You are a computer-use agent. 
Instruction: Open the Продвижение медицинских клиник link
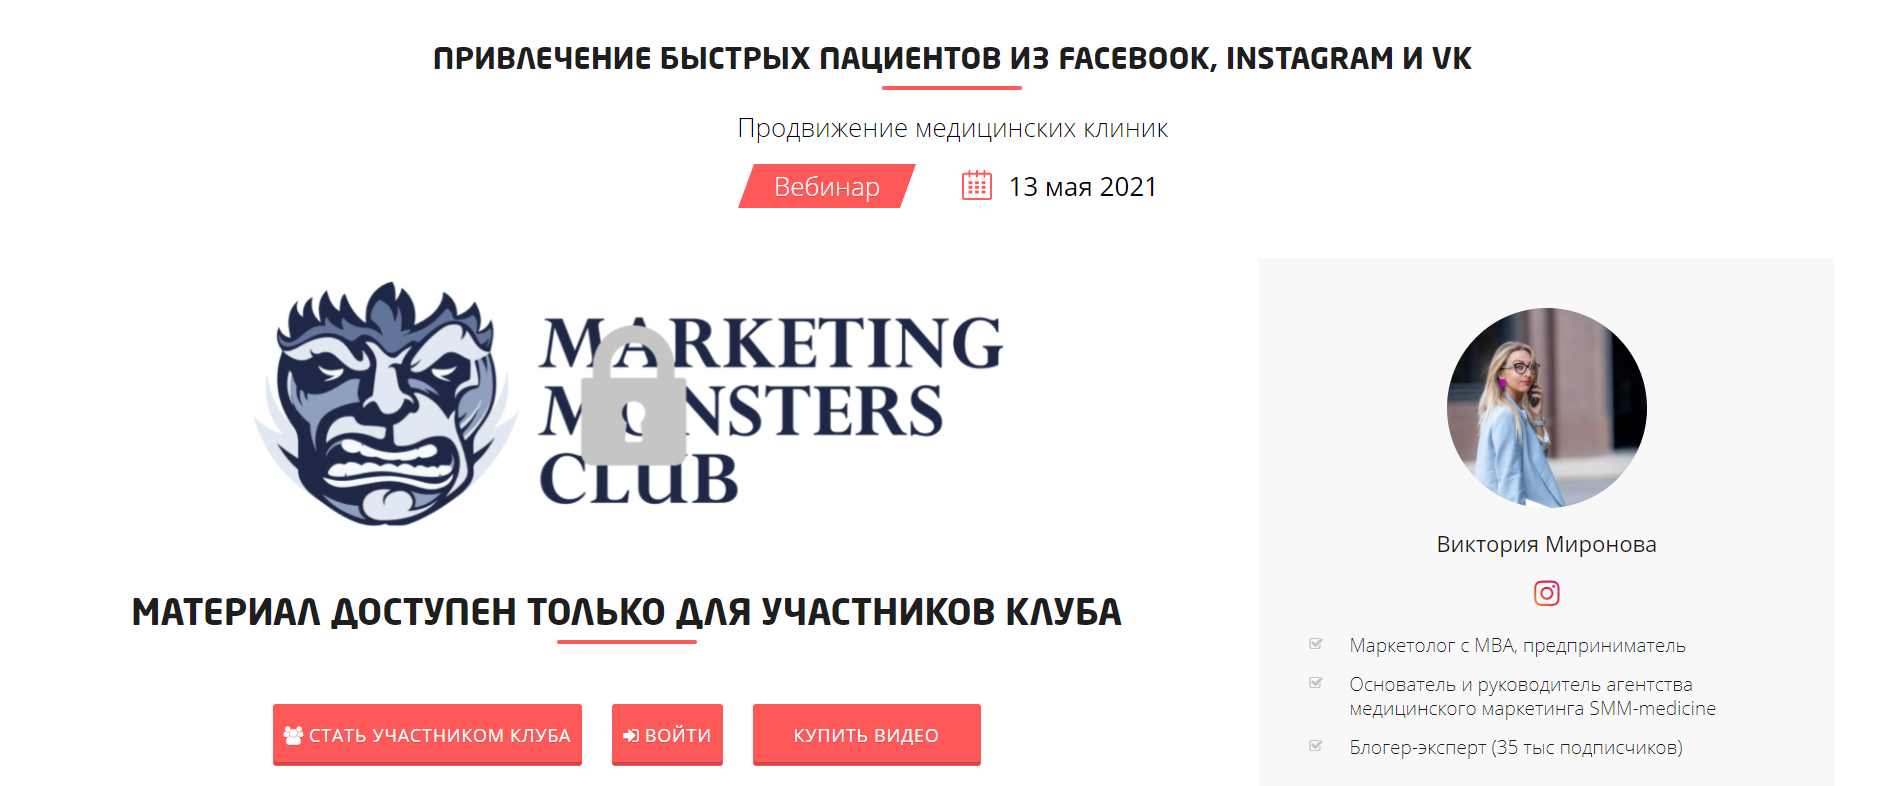952,128
